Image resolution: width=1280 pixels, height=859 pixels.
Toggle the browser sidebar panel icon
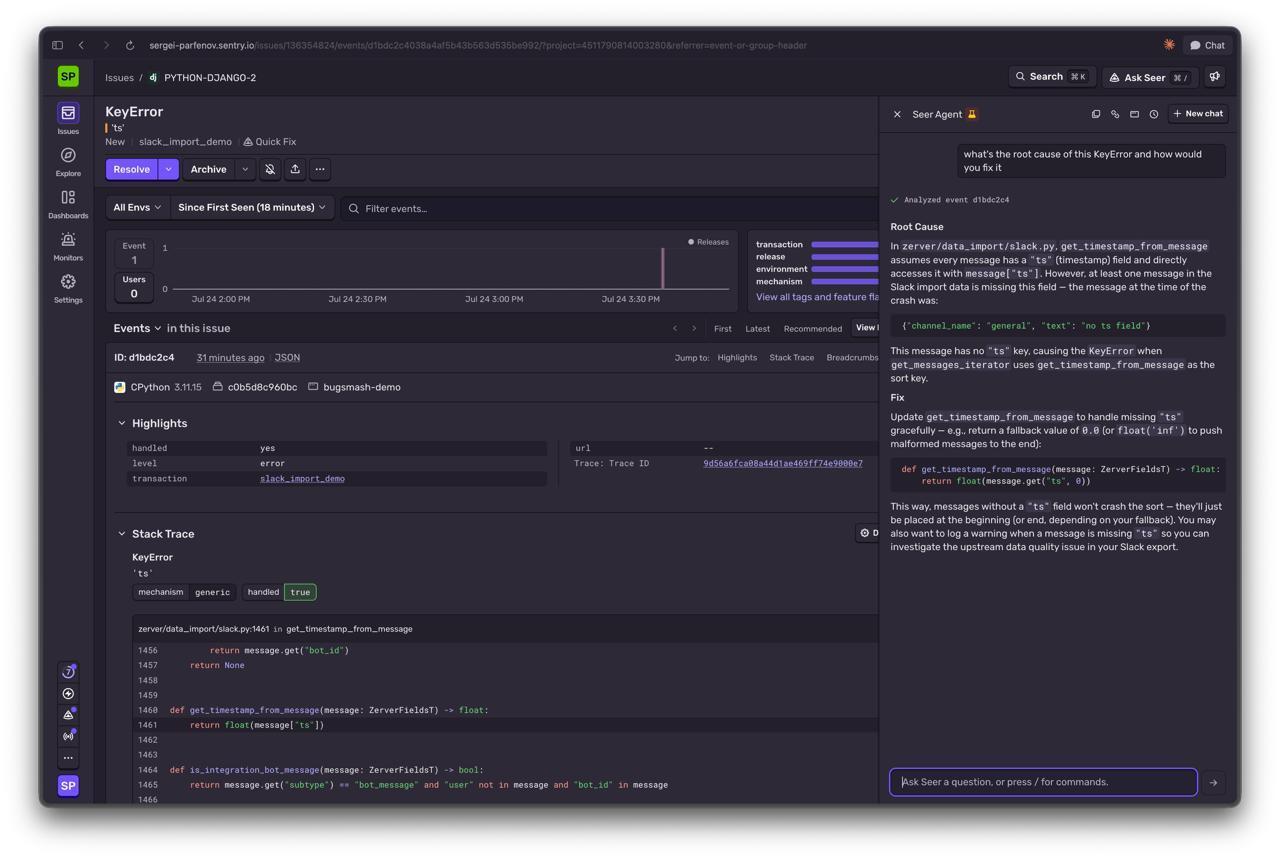pyautogui.click(x=57, y=45)
